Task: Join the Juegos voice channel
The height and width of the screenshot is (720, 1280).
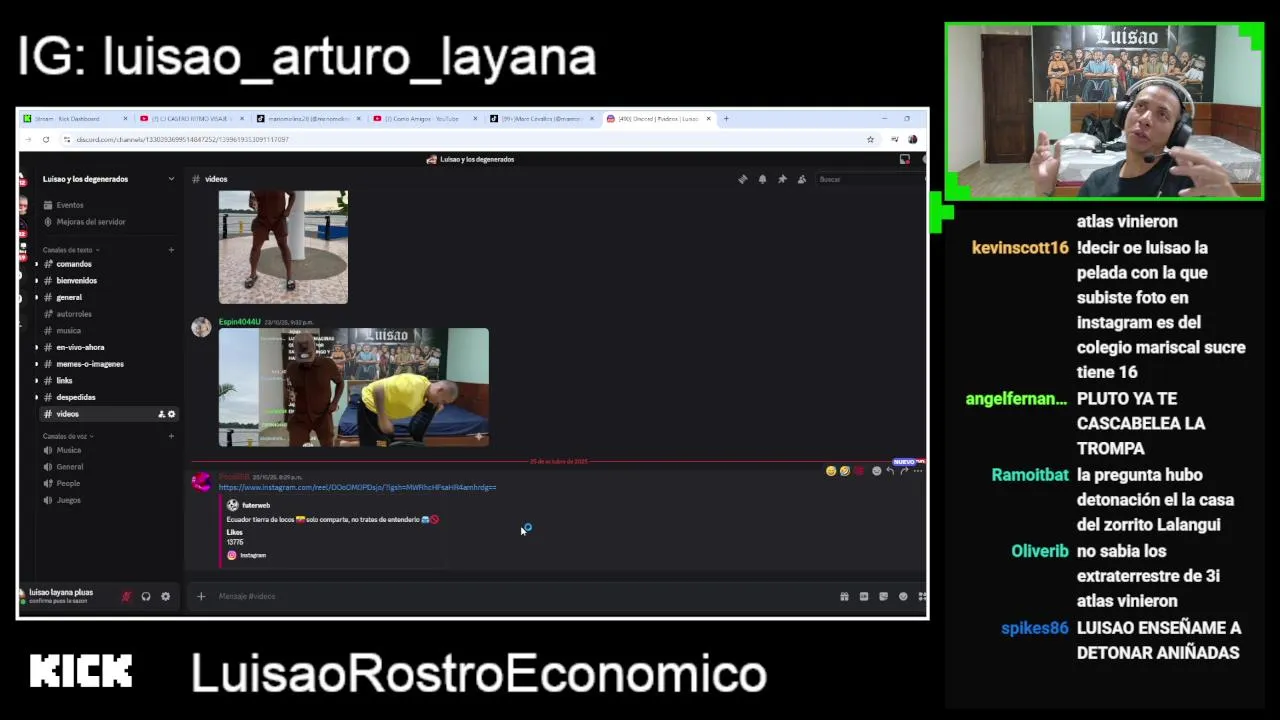Action: 69,500
